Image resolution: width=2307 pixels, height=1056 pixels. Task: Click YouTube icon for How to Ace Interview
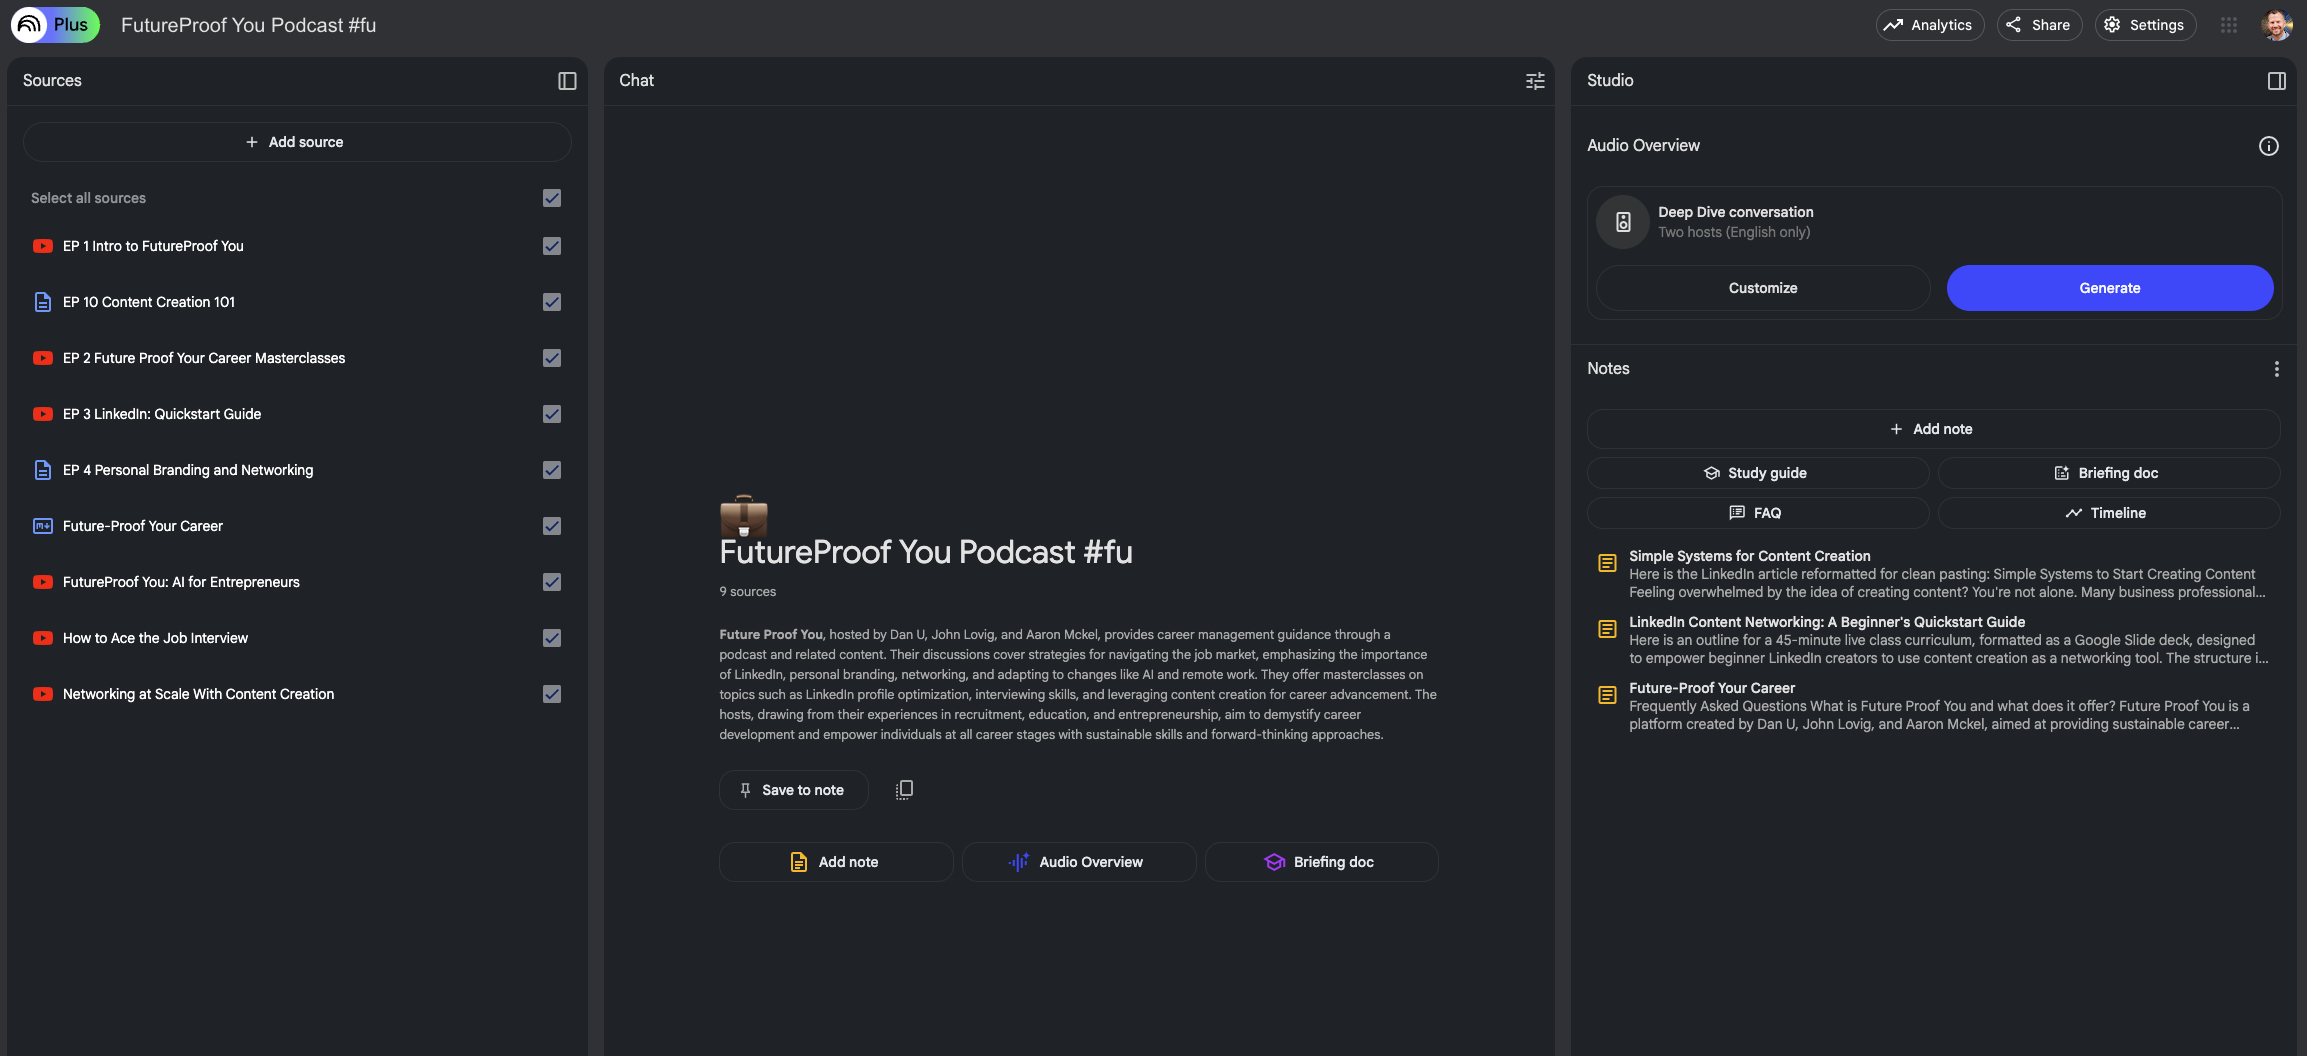coord(43,638)
